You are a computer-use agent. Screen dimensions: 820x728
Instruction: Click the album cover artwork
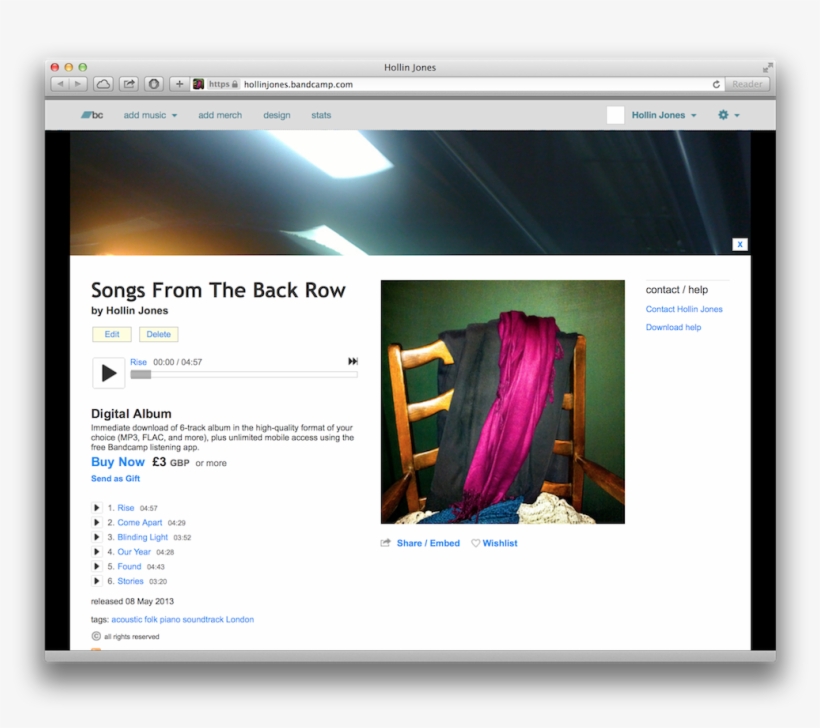(502, 401)
